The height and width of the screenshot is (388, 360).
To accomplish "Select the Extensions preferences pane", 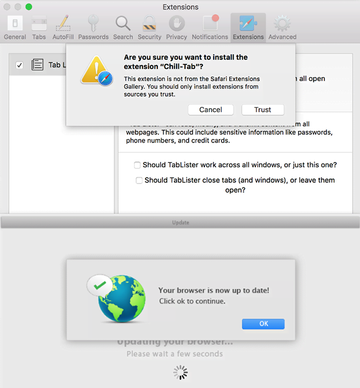I will pos(248,28).
